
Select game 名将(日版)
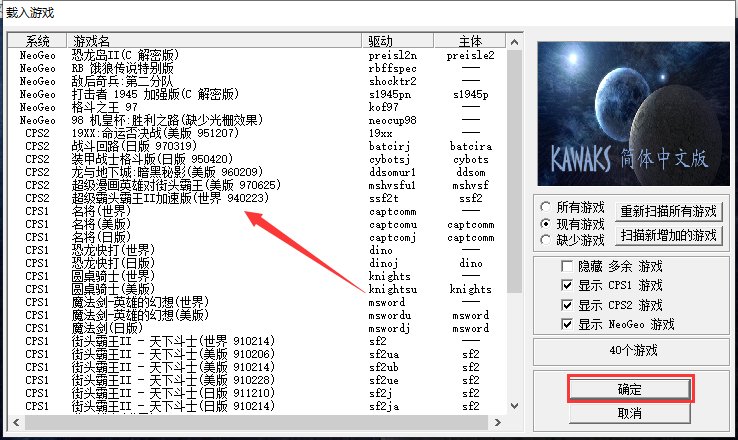pos(101,237)
